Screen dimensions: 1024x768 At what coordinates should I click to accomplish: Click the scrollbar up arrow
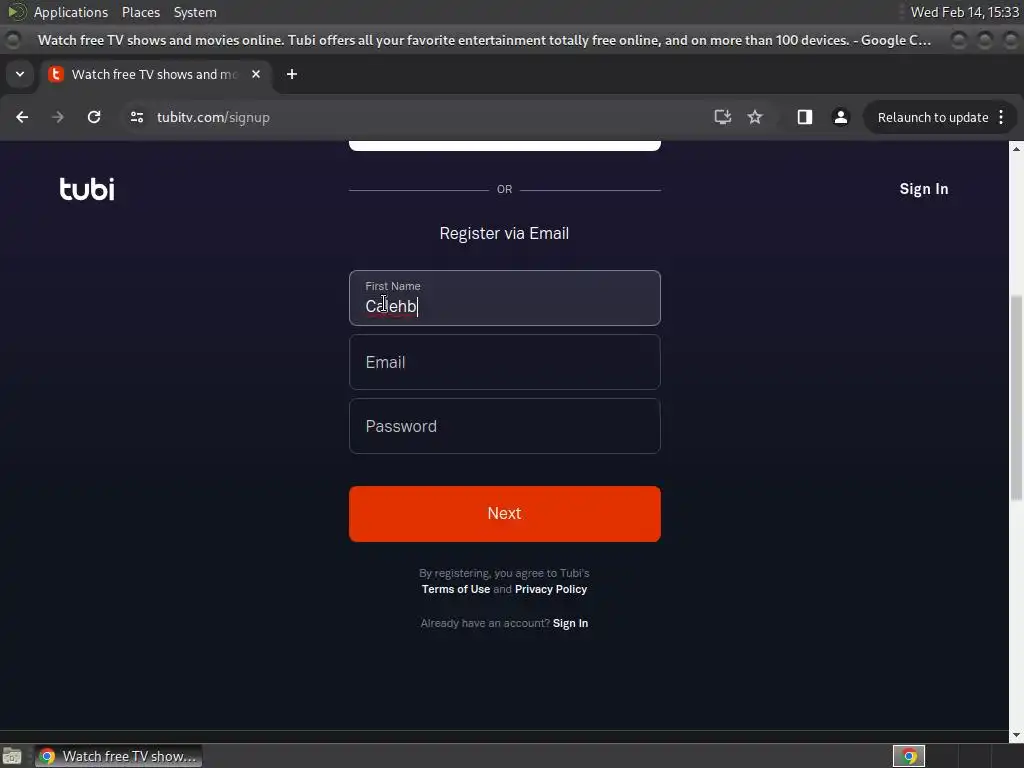pyautogui.click(x=1016, y=149)
